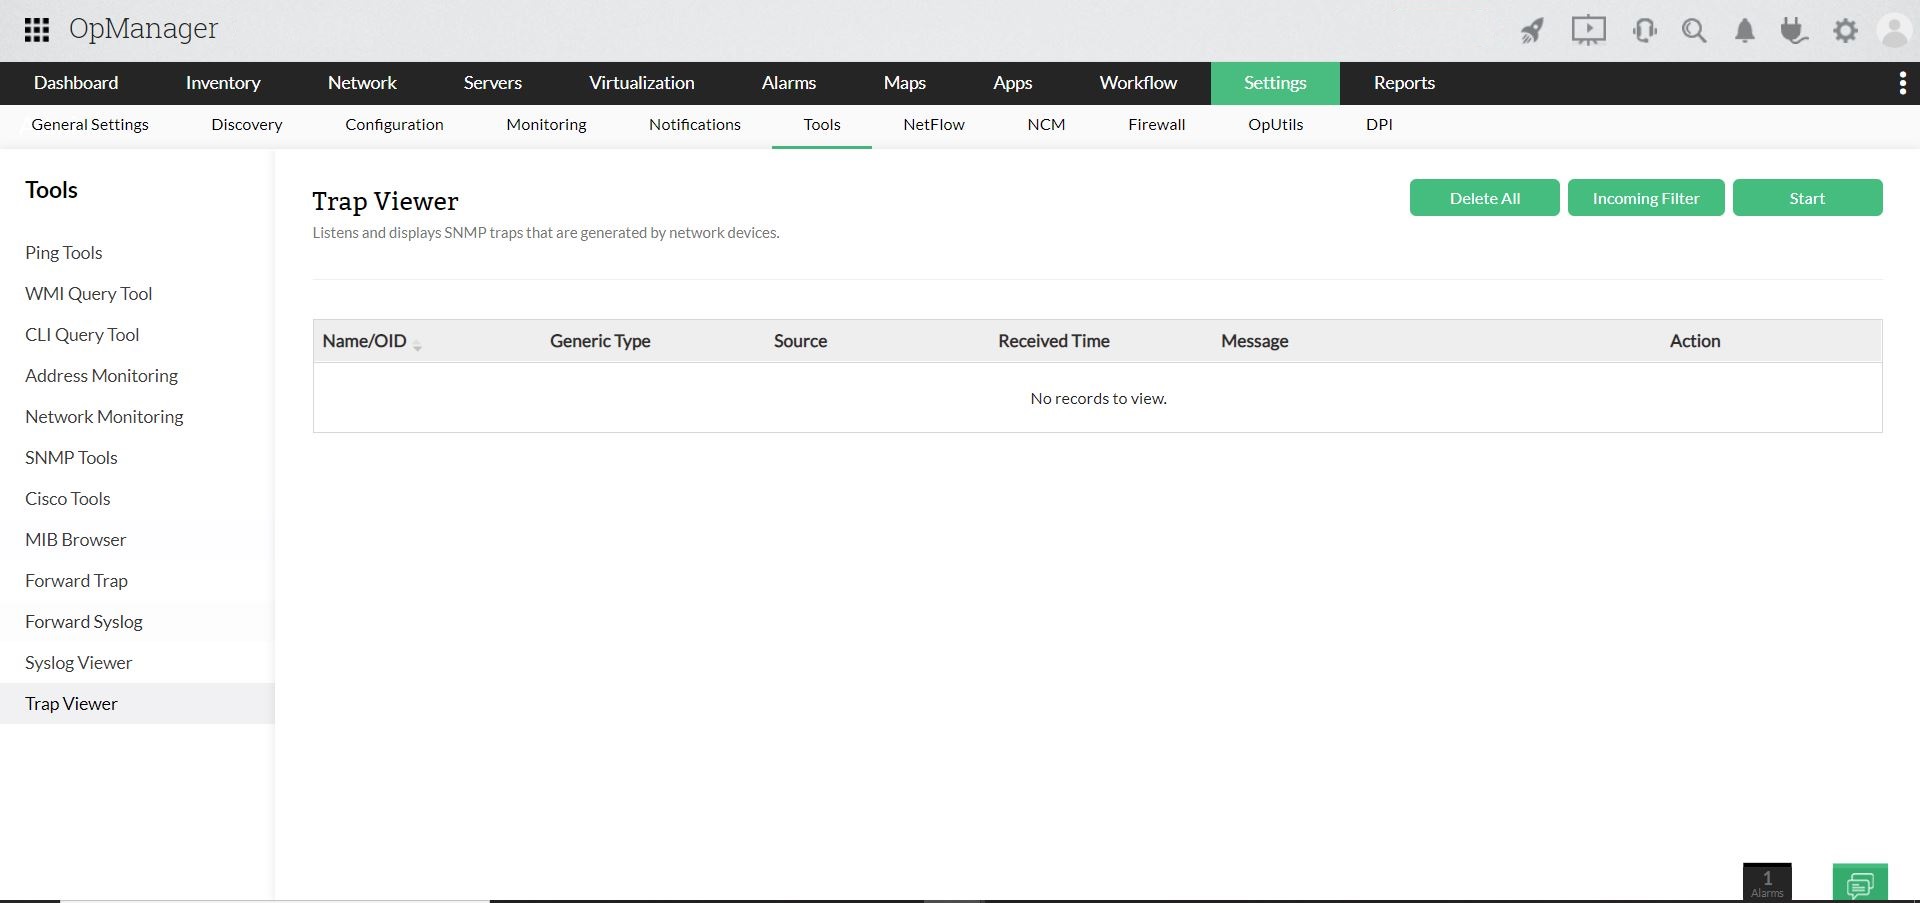Switch to the Notifications tab

pyautogui.click(x=694, y=124)
